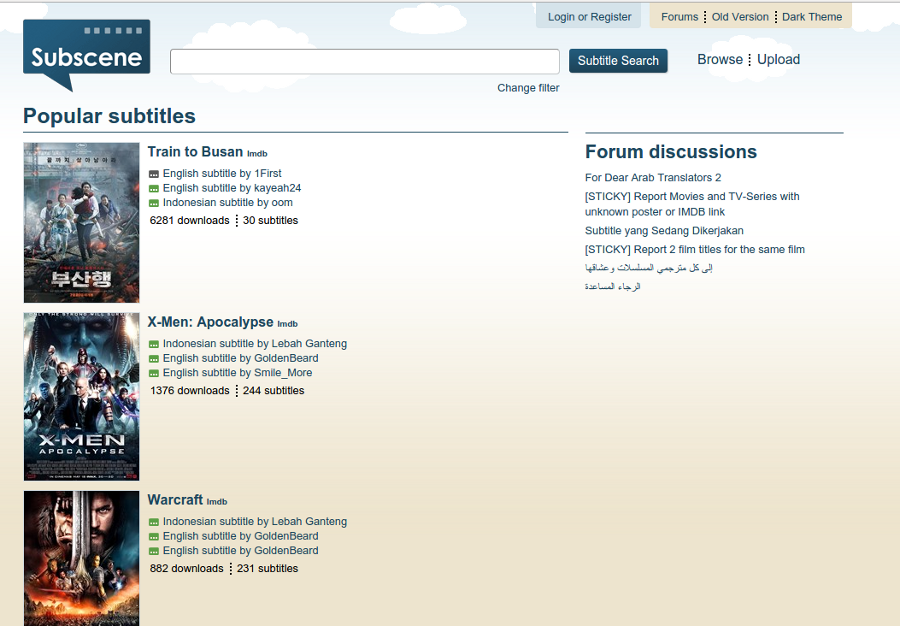Click green icon beside oom Indonesian subtitle
The image size is (900, 626).
click(x=154, y=203)
